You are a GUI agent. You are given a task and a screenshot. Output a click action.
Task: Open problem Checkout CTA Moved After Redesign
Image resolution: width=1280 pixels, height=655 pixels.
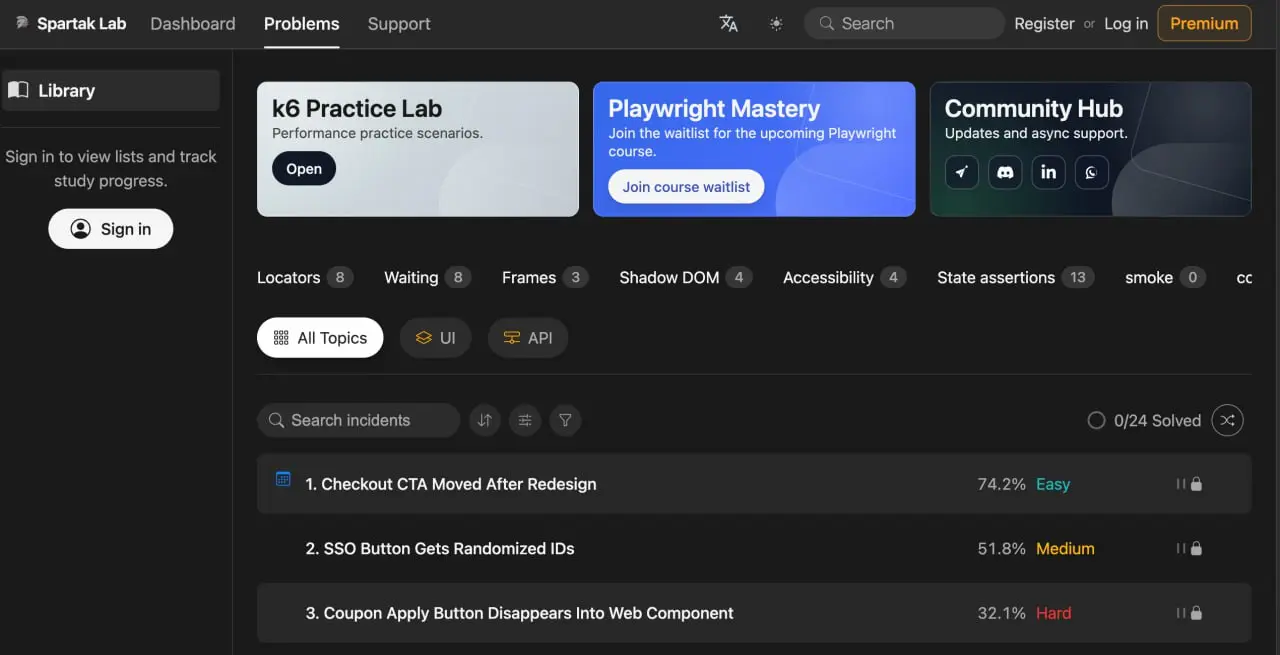[x=754, y=484]
